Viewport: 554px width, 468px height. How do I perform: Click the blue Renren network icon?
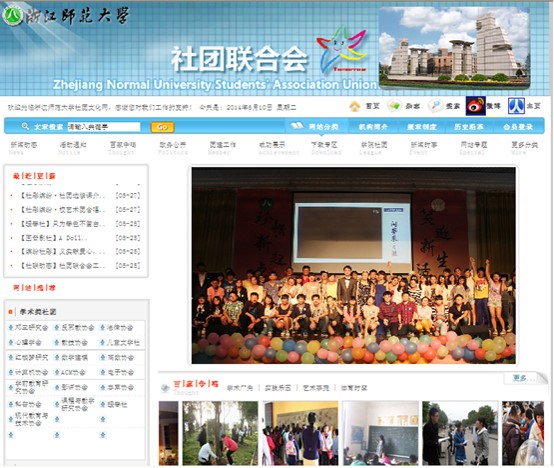516,106
